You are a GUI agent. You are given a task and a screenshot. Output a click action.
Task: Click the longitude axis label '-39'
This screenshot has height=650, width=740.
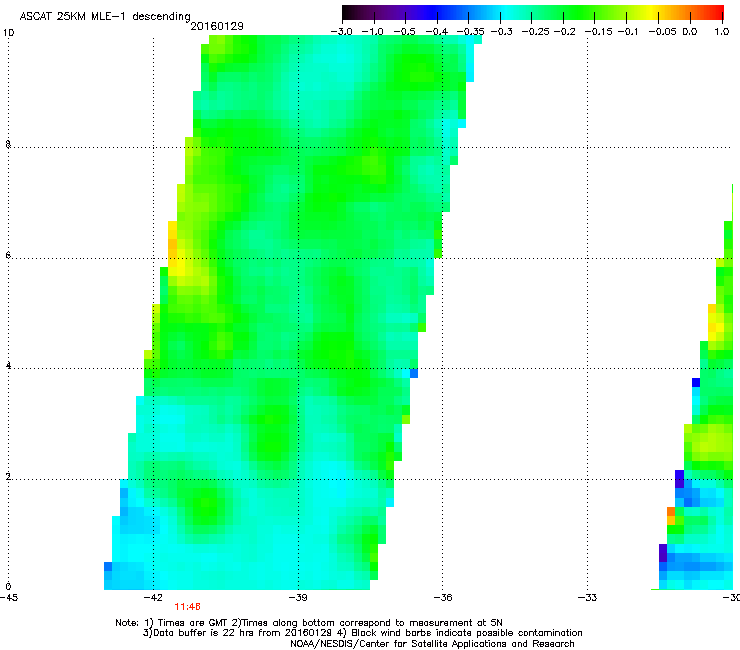[298, 598]
